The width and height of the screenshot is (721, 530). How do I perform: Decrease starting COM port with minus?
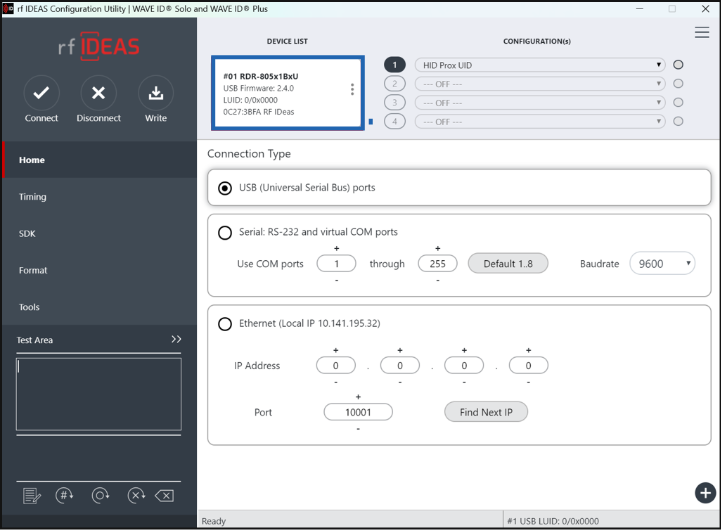pos(337,280)
